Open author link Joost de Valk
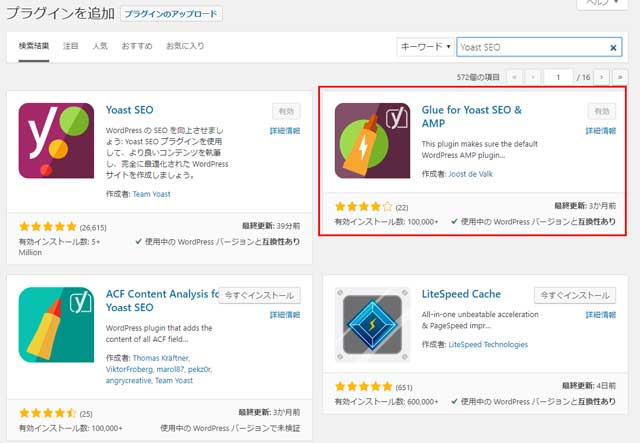 pyautogui.click(x=470, y=174)
